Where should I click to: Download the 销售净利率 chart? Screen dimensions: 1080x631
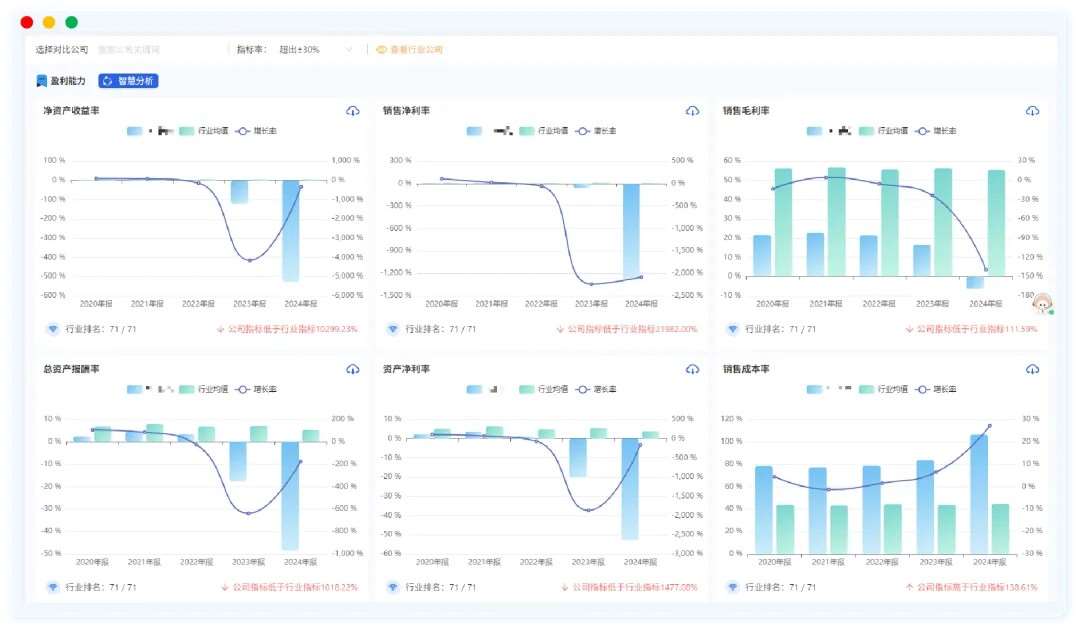pos(692,111)
